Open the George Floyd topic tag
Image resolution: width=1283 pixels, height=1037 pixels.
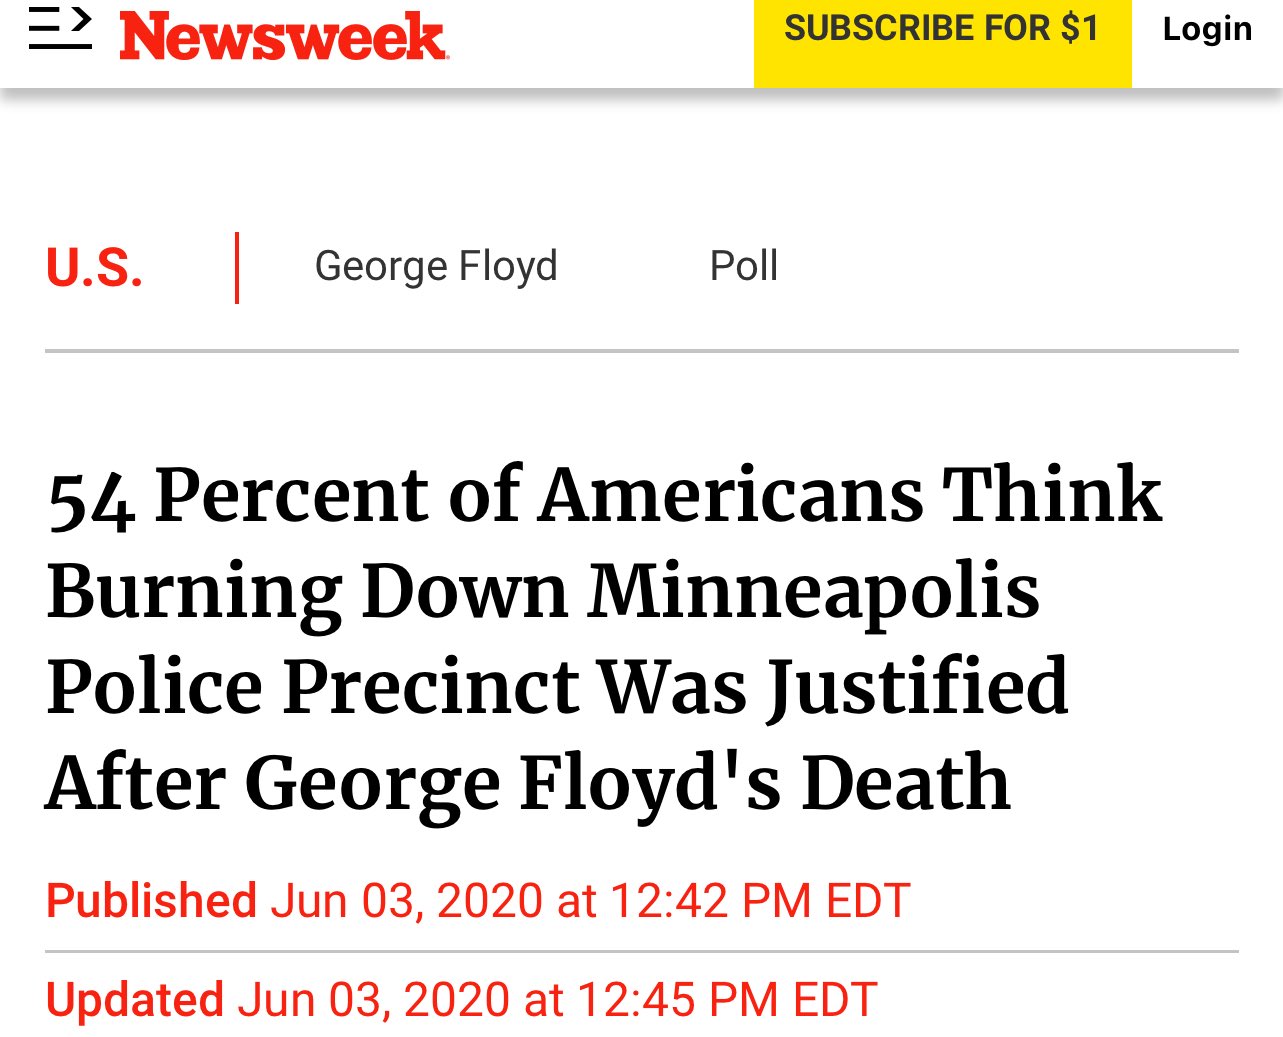click(x=436, y=266)
